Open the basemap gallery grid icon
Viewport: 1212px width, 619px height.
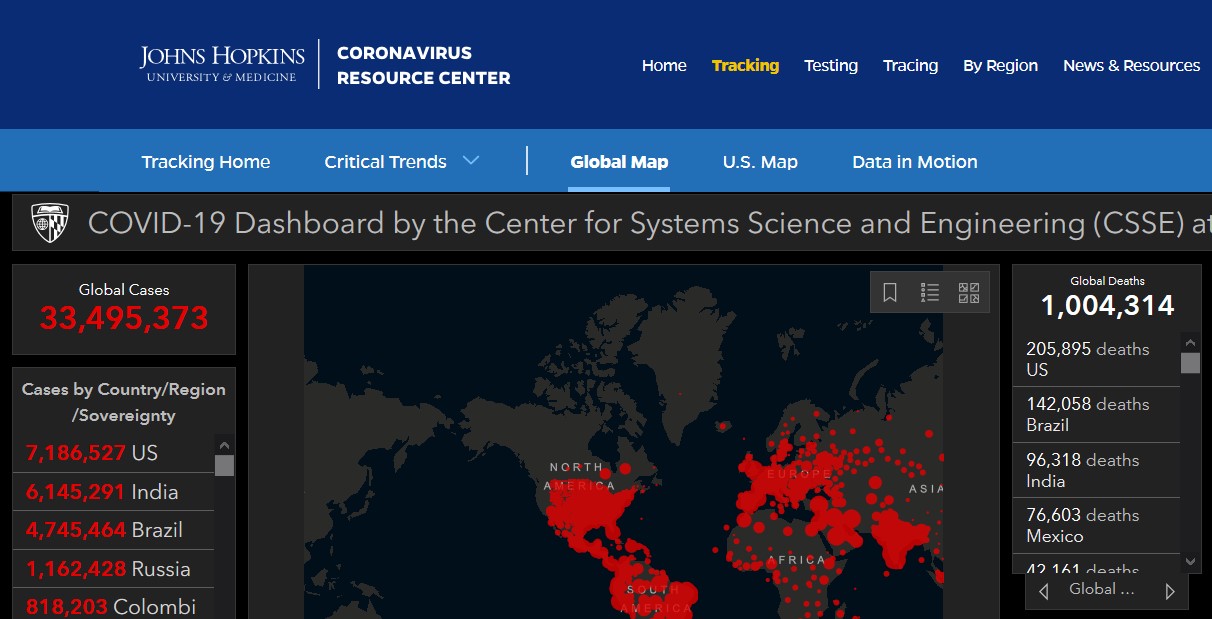point(969,292)
